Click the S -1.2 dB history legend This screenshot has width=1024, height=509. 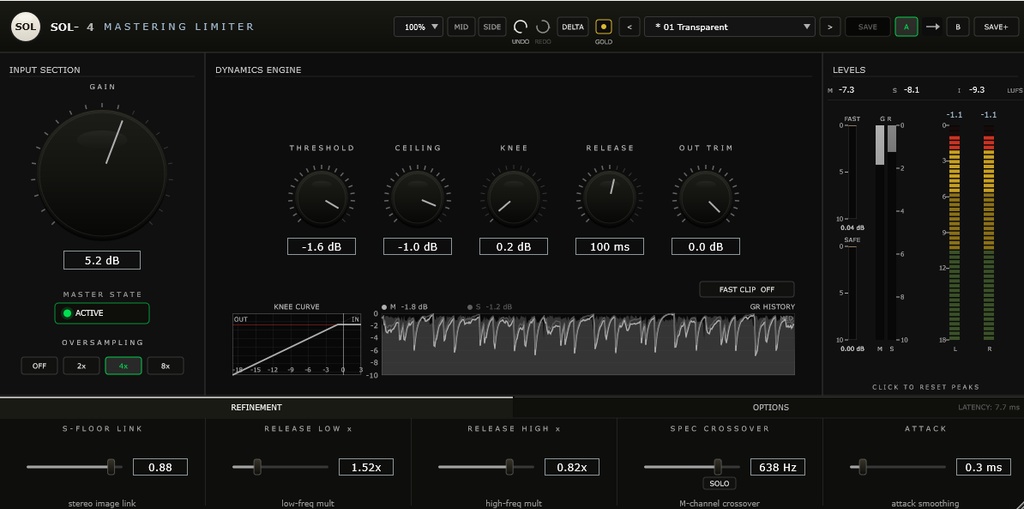(x=490, y=306)
